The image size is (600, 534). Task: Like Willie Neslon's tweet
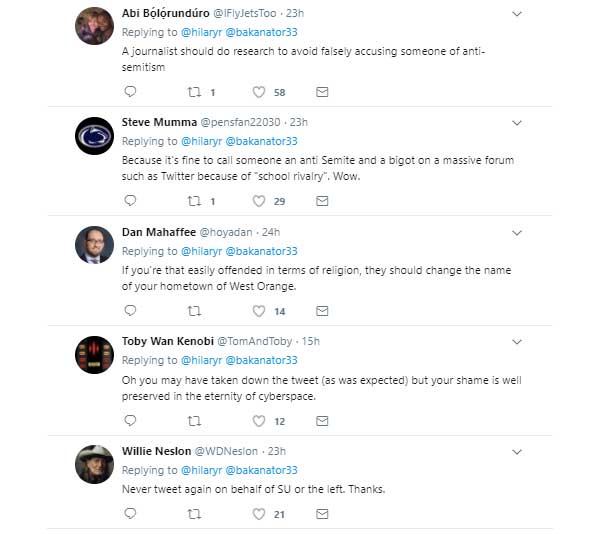(259, 514)
